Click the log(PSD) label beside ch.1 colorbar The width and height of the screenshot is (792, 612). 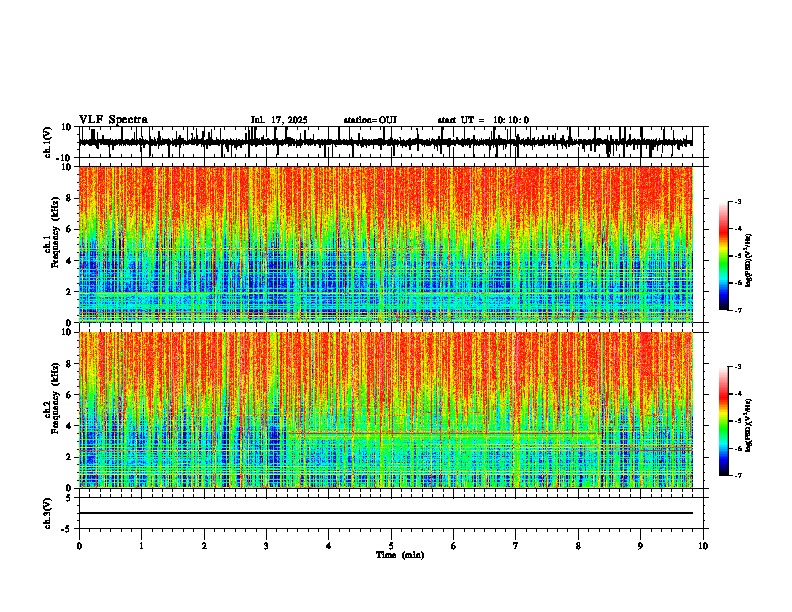tap(749, 260)
